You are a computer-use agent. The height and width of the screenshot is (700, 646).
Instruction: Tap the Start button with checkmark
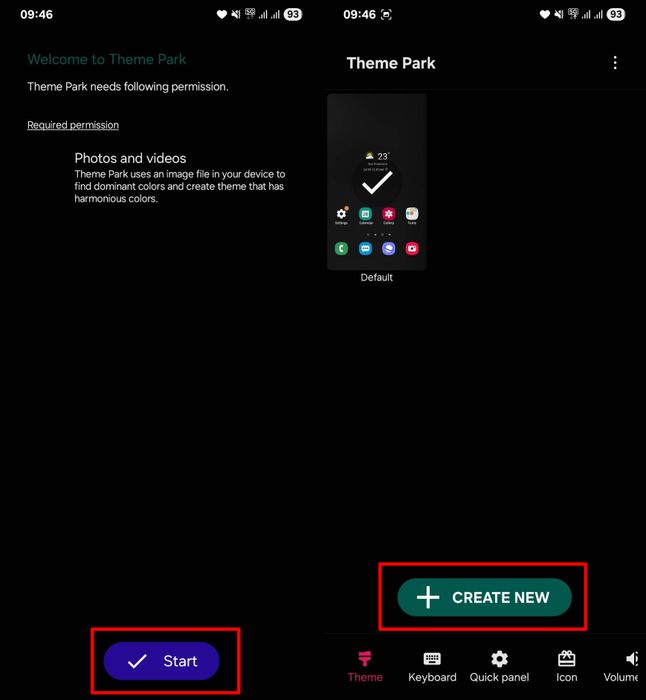pyautogui.click(x=161, y=661)
